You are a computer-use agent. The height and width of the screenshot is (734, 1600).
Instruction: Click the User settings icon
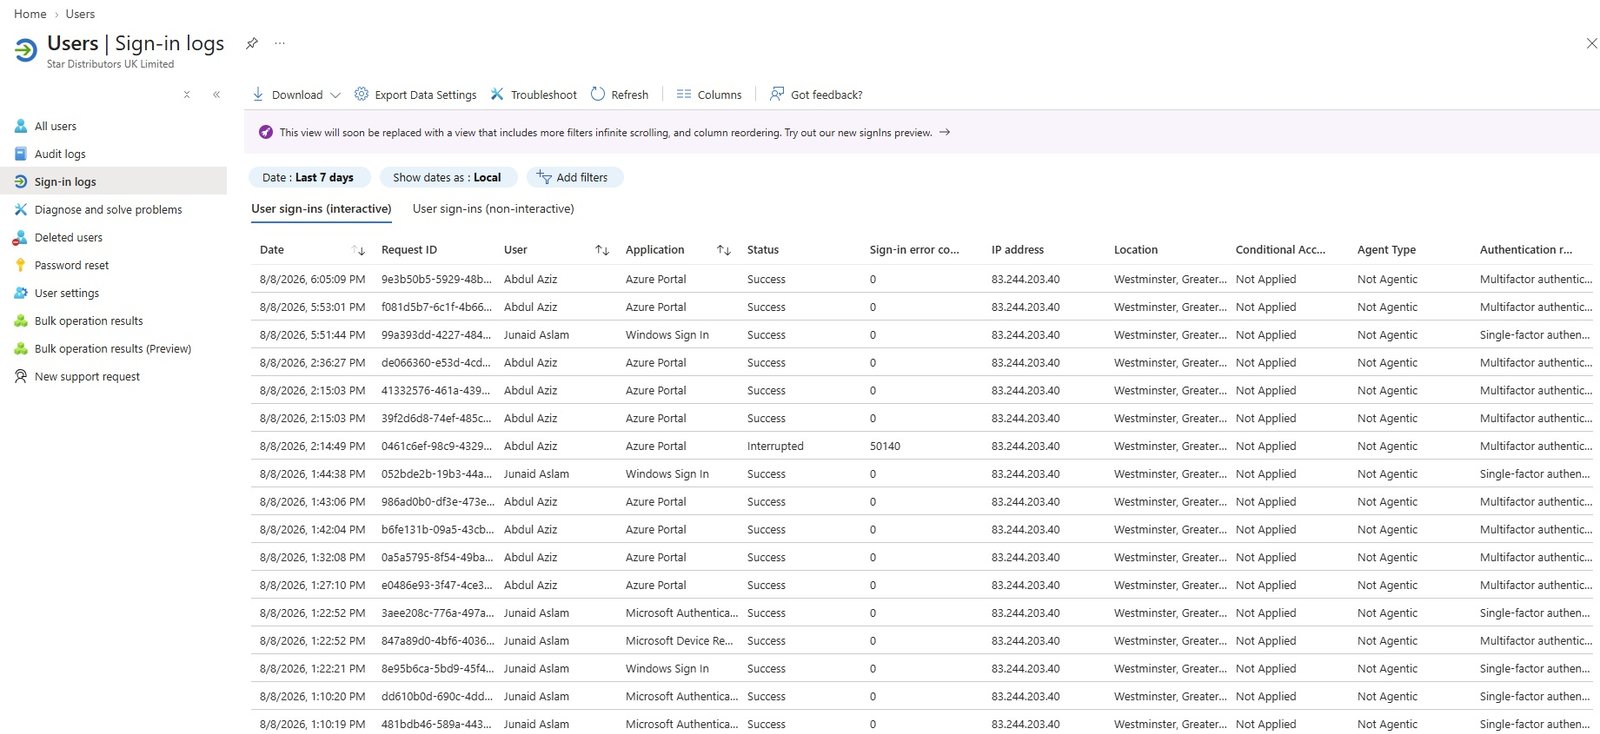pyautogui.click(x=20, y=293)
